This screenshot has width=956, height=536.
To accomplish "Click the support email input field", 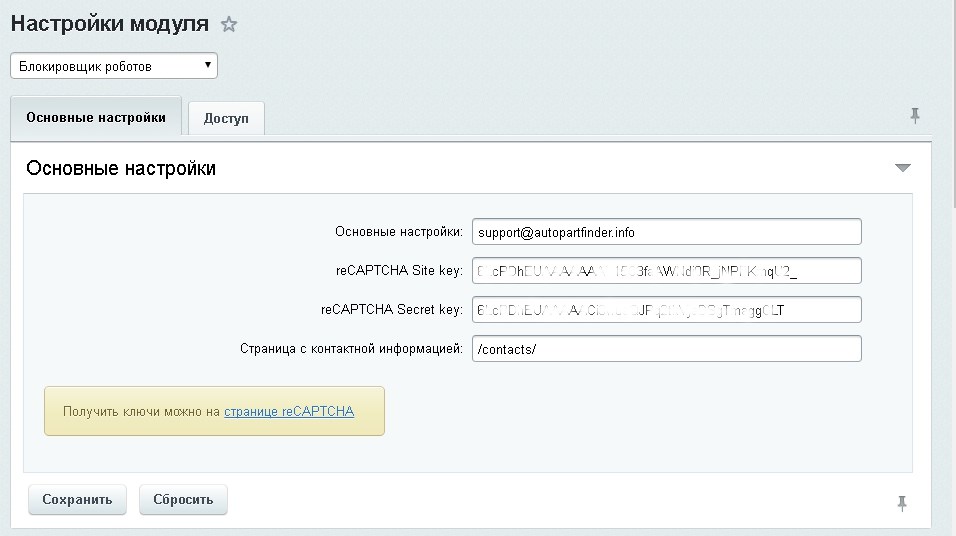I will pos(666,232).
